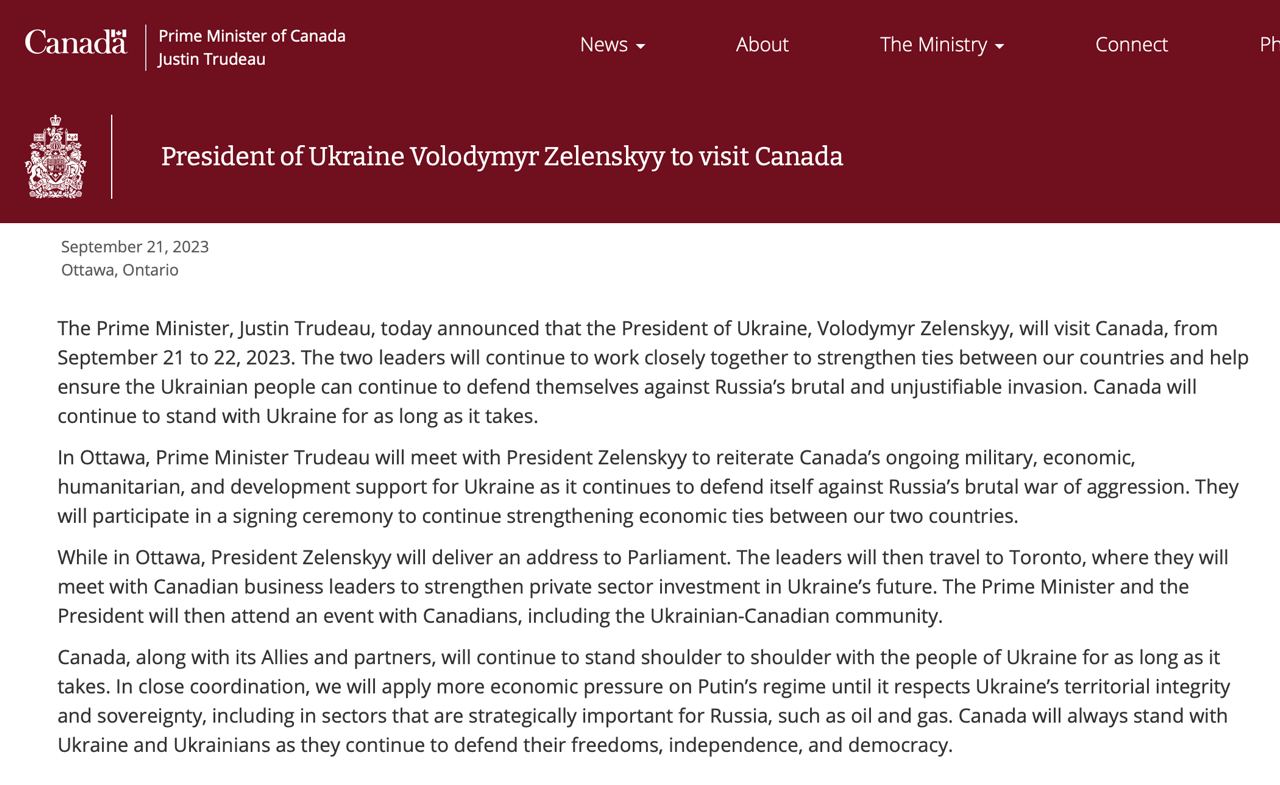Screen dimensions: 1280x785
Task: Click the Ottawa, Ontario location text
Action: (120, 270)
